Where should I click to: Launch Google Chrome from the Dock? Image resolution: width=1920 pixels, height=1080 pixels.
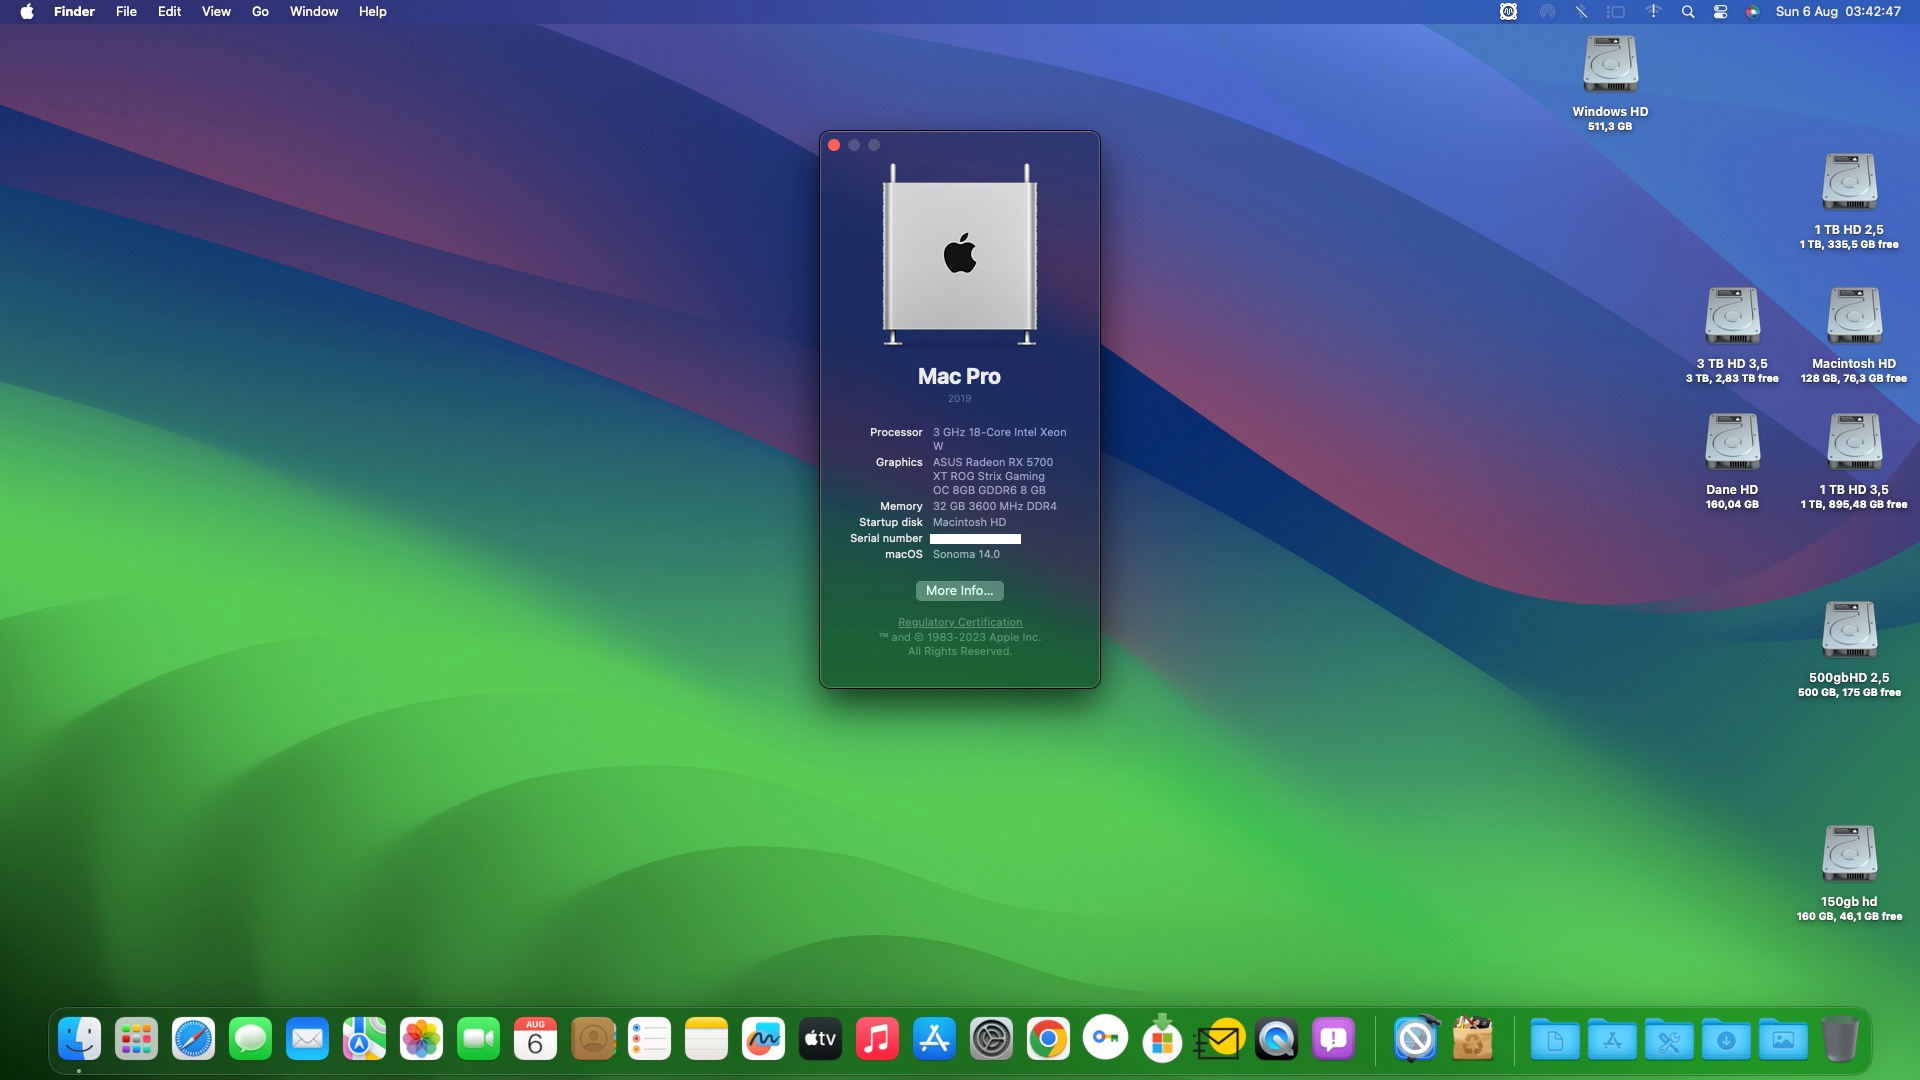(1048, 1040)
